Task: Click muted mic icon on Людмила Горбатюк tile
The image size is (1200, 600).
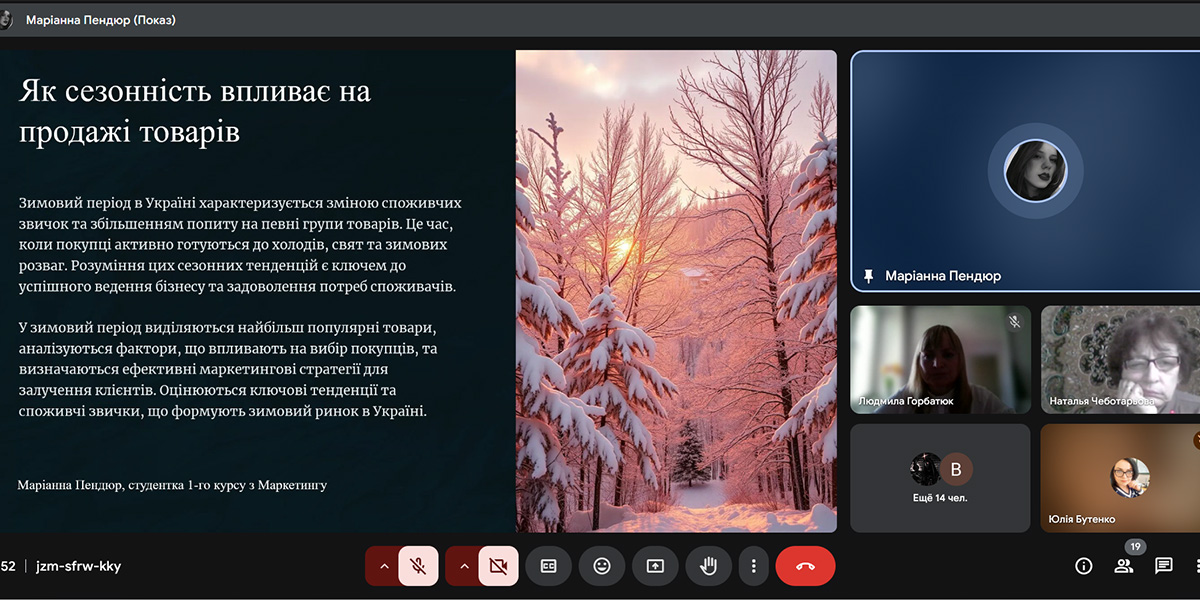Action: pyautogui.click(x=1014, y=322)
